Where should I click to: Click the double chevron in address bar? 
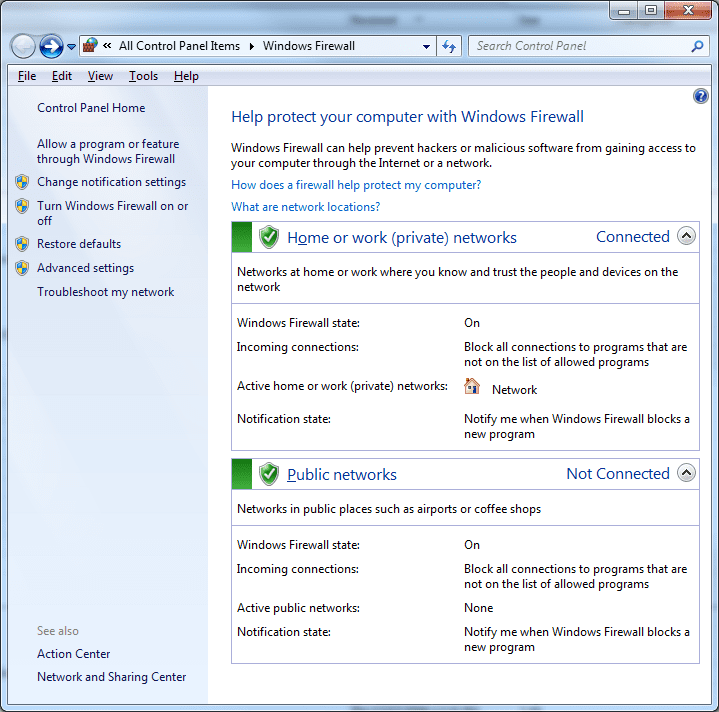[107, 45]
